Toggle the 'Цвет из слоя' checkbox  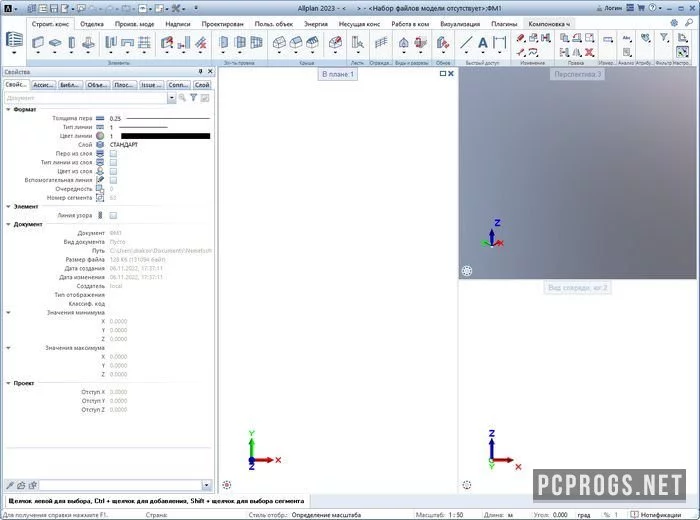[x=113, y=171]
